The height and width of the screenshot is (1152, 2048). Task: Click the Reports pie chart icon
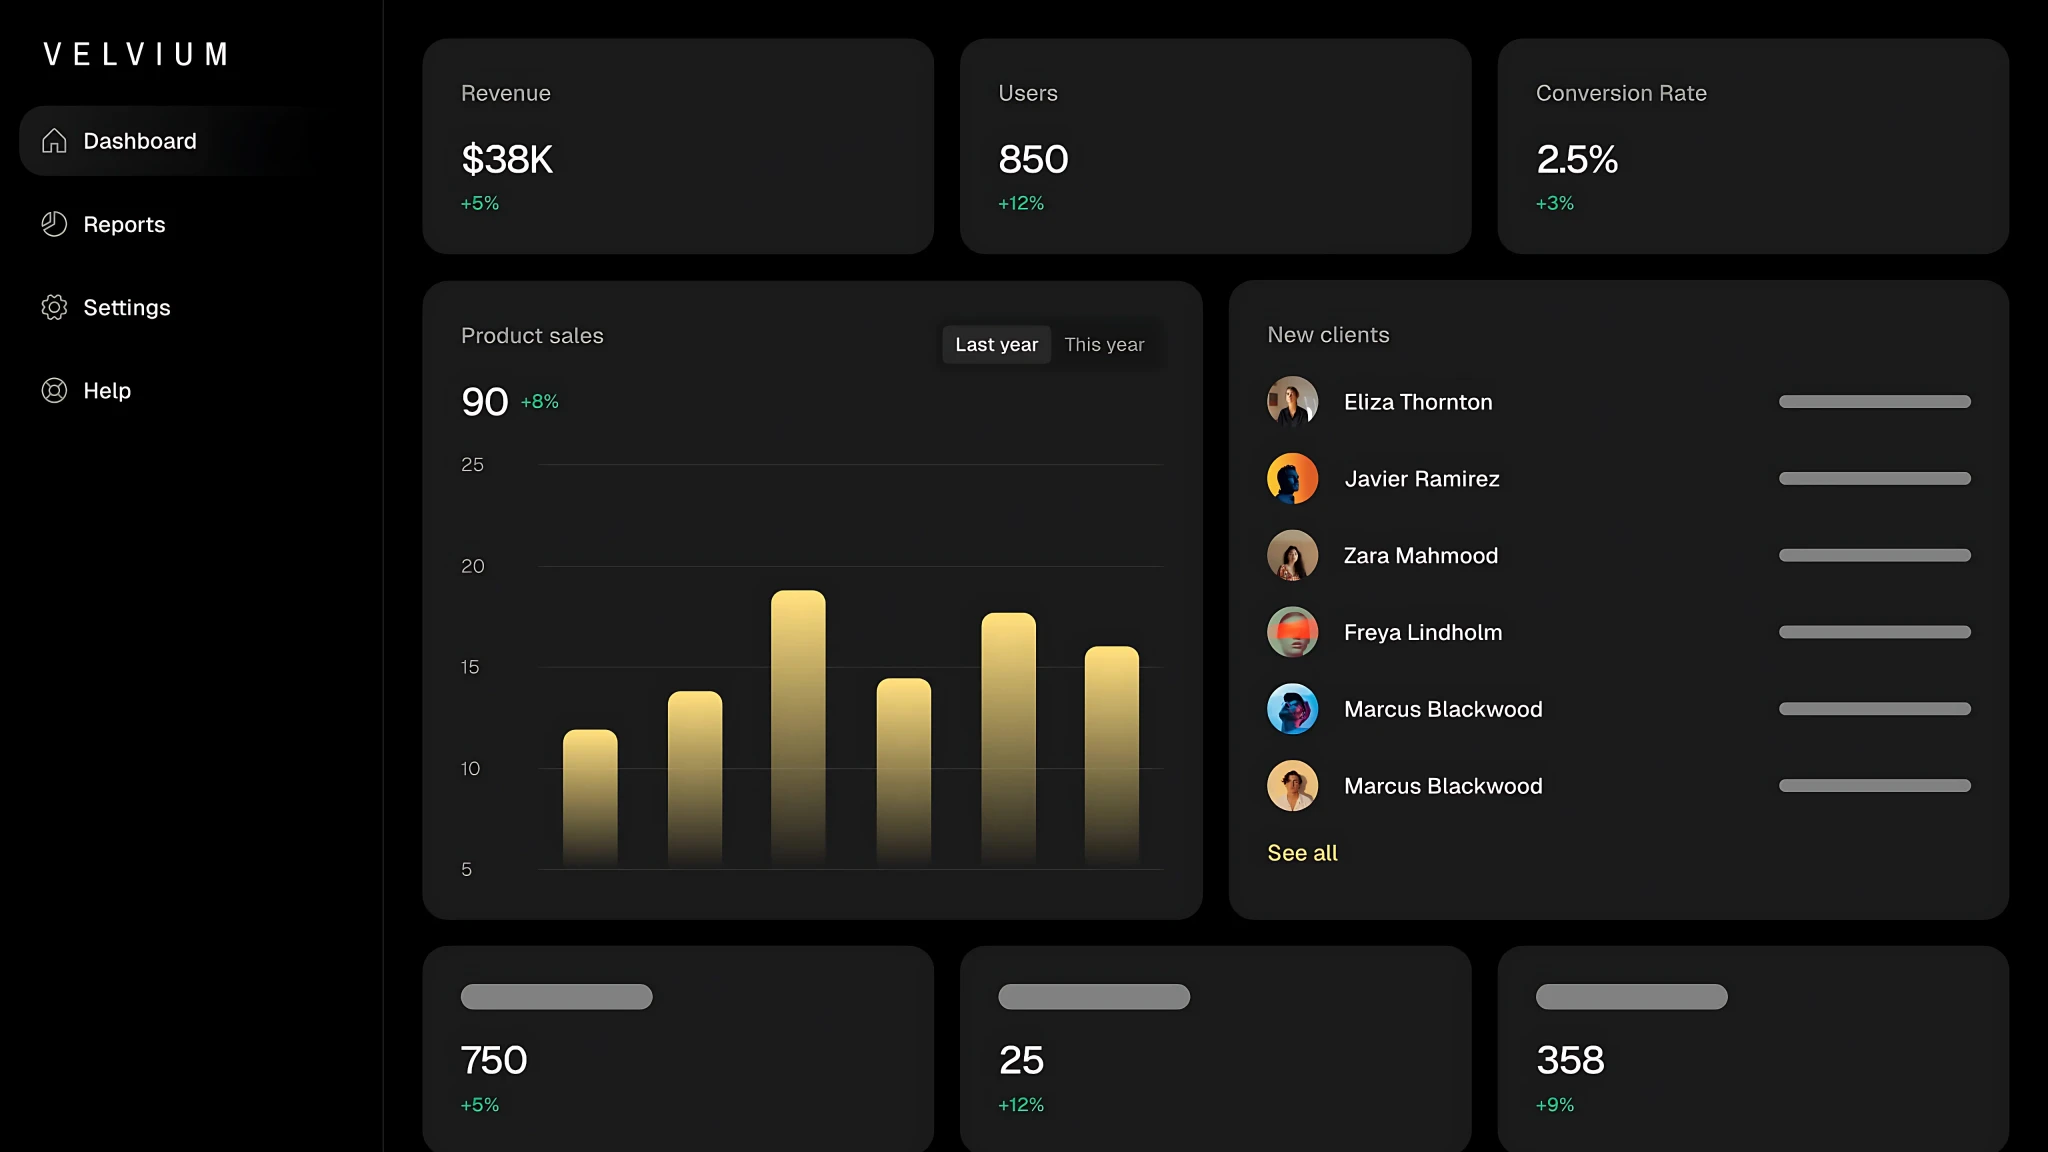[x=54, y=224]
